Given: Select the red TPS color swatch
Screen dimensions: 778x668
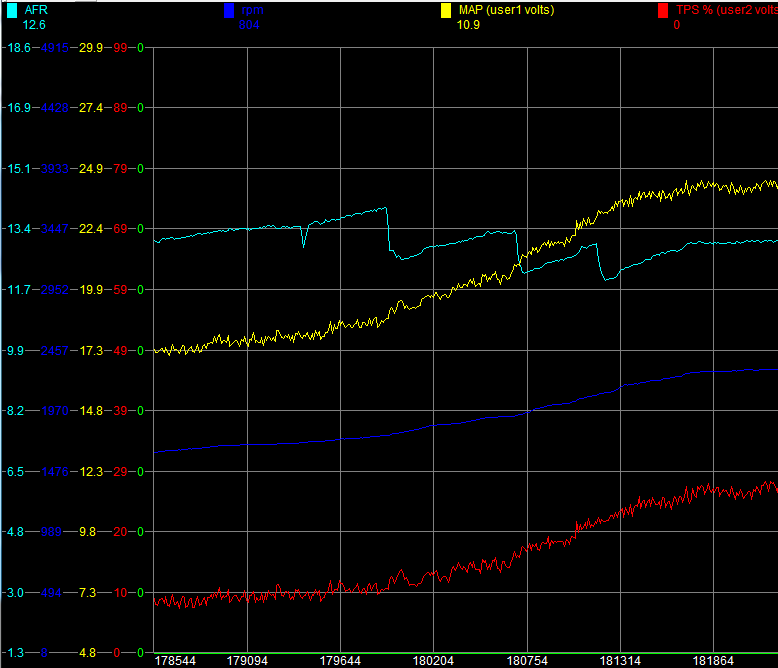Looking at the screenshot, I should pos(663,10).
